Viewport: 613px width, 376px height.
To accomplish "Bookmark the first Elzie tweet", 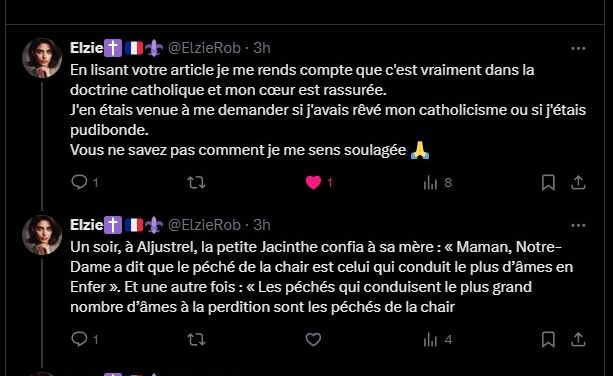I will click(548, 183).
